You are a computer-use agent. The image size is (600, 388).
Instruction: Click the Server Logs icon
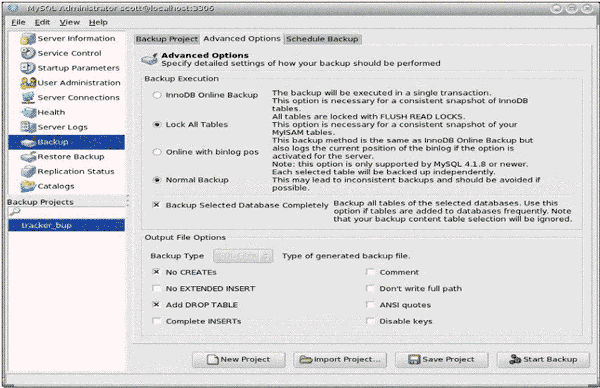click(28, 127)
